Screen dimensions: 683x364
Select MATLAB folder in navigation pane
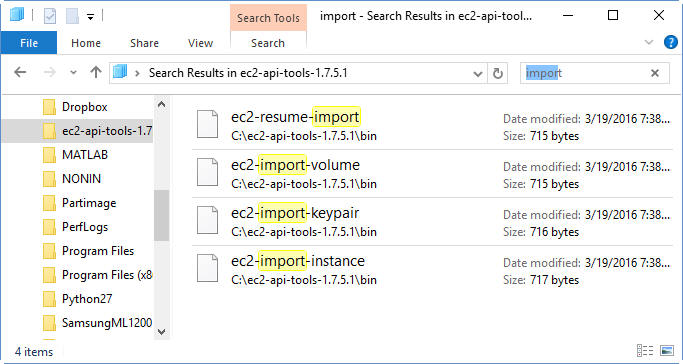pos(85,155)
